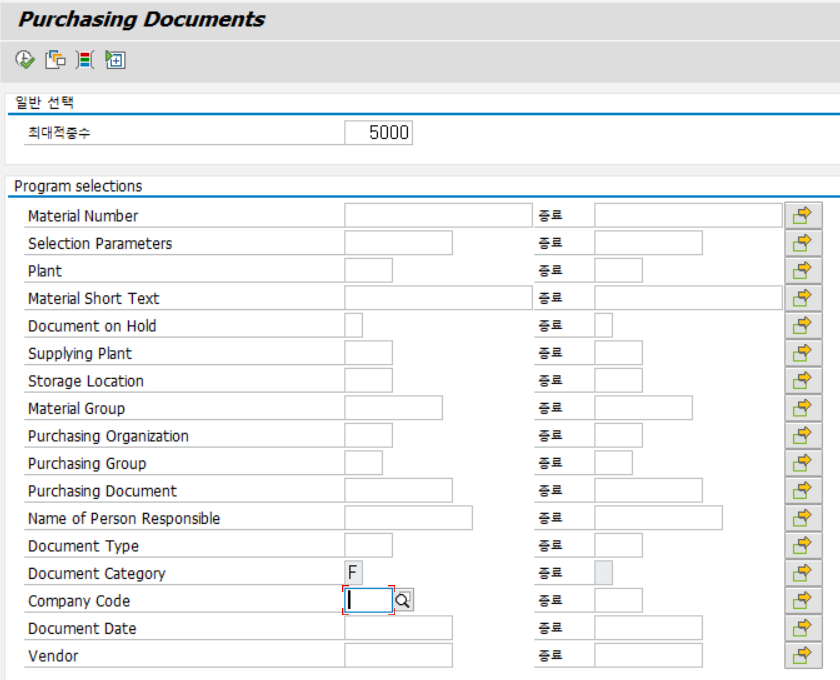Open multiple selection for Plant
Viewport: 840px width, 680px height.
pos(803,271)
